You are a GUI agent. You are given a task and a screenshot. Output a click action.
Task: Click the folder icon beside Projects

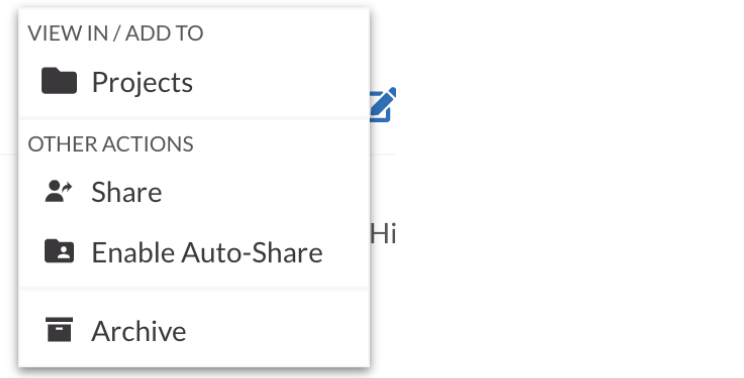click(x=59, y=81)
